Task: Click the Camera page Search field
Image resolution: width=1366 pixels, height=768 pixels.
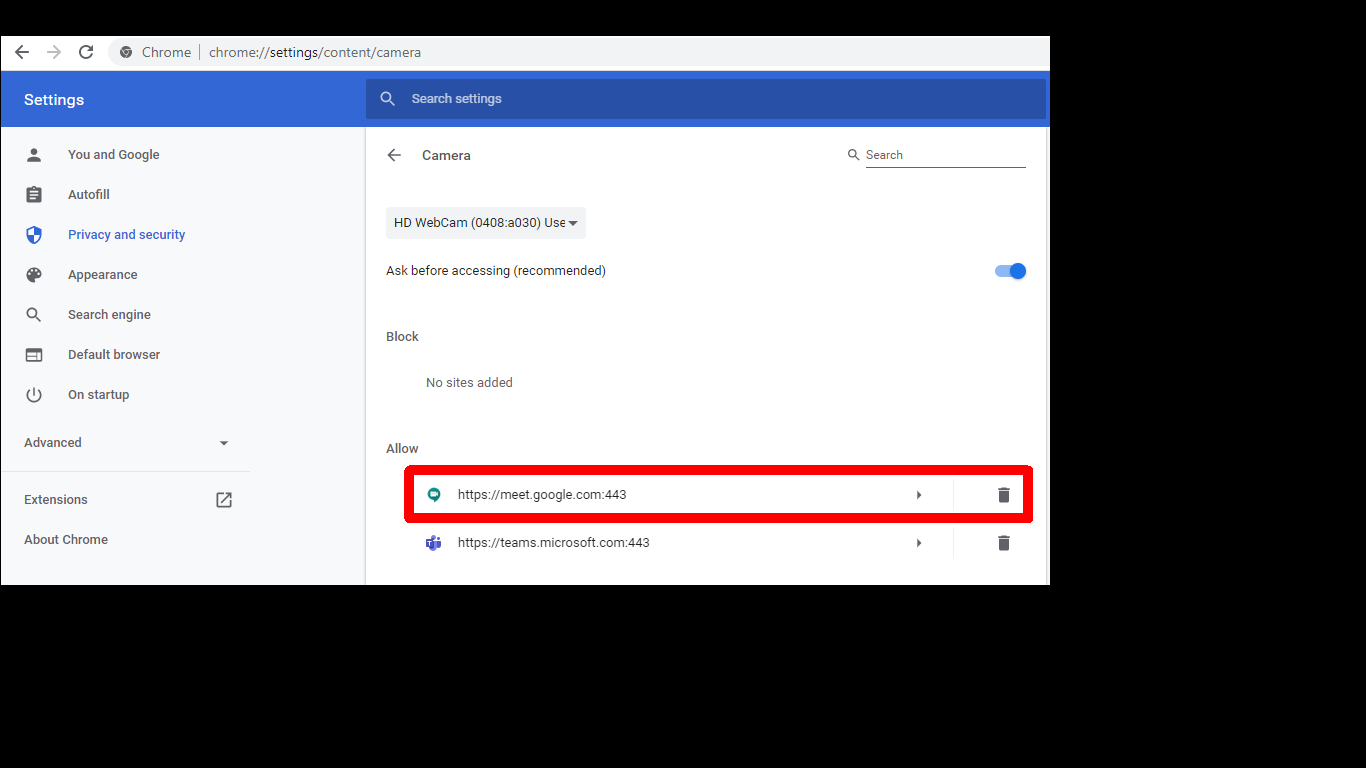Action: tap(945, 155)
